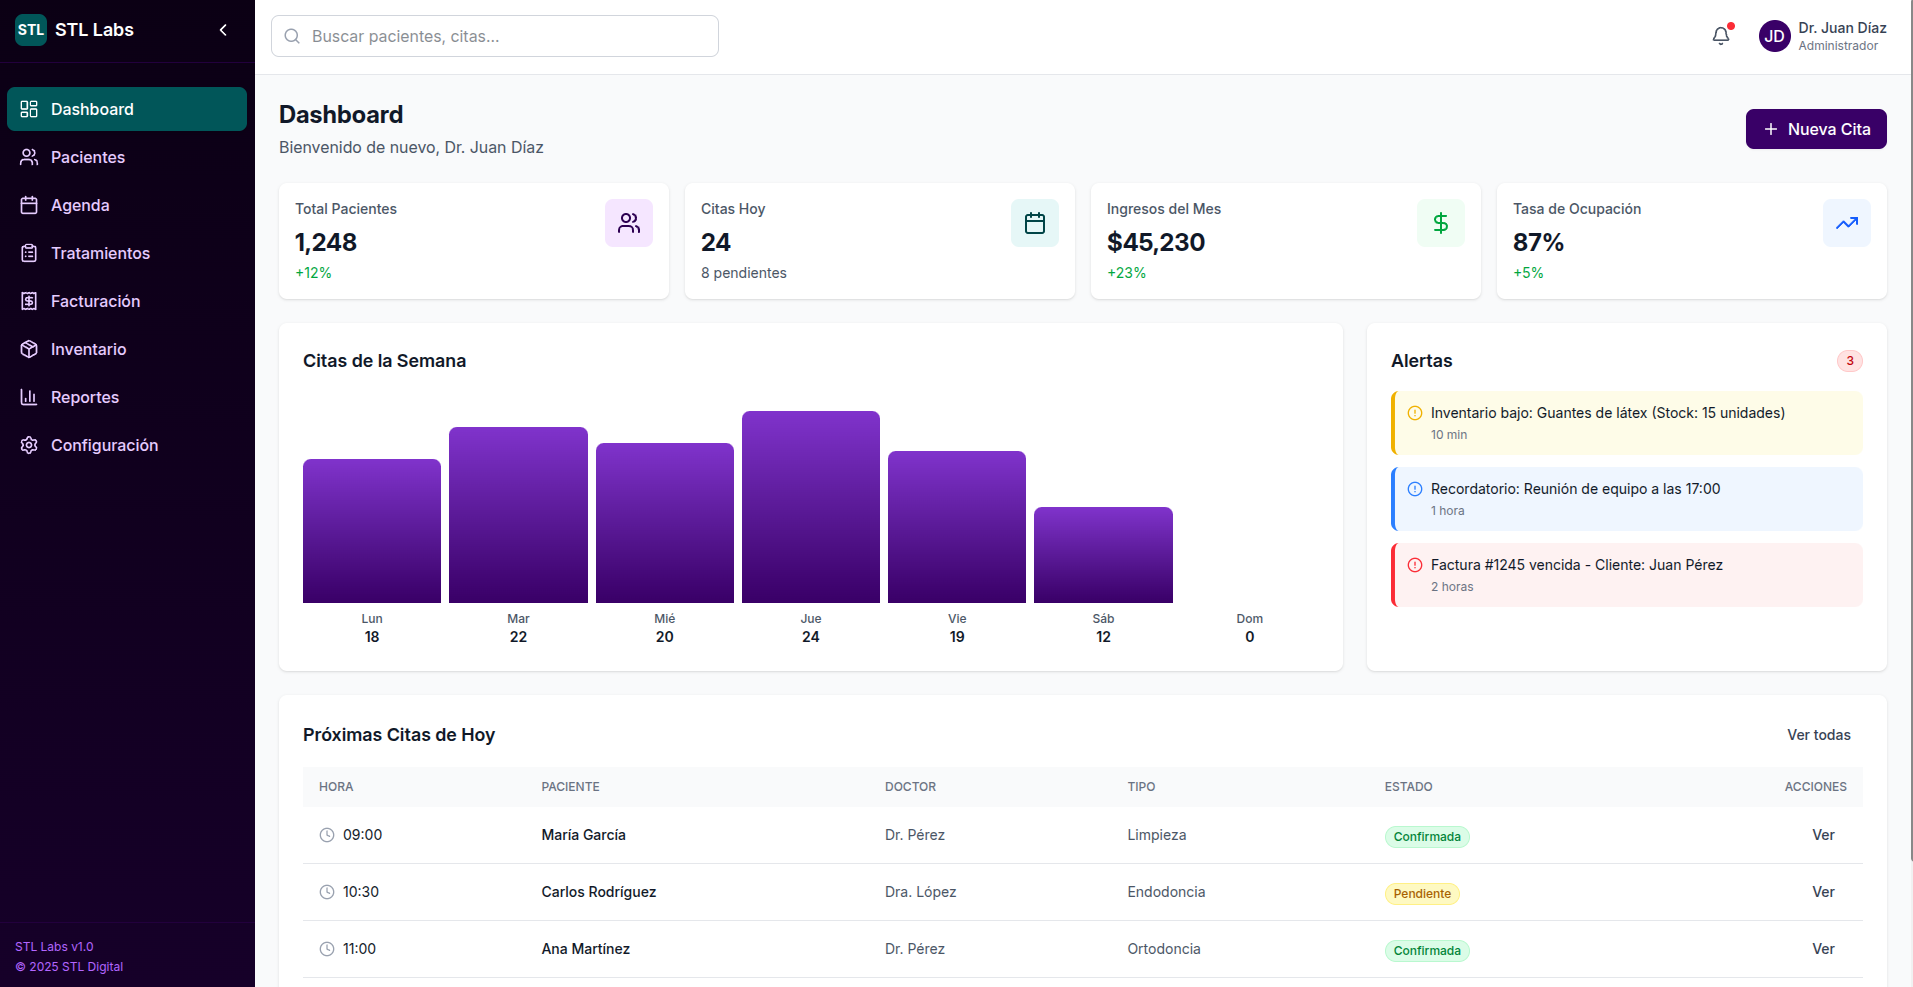Click the Total Pacientes users icon
Viewport: 1913px width, 987px height.
pos(628,223)
